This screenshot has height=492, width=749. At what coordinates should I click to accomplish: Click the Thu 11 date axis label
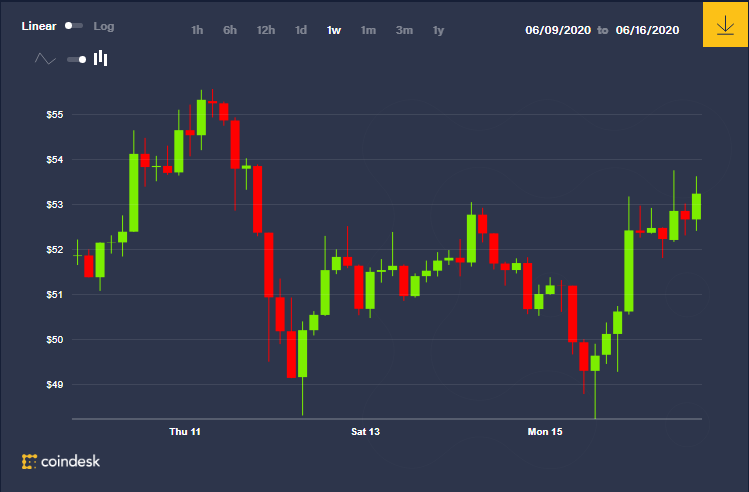[185, 432]
